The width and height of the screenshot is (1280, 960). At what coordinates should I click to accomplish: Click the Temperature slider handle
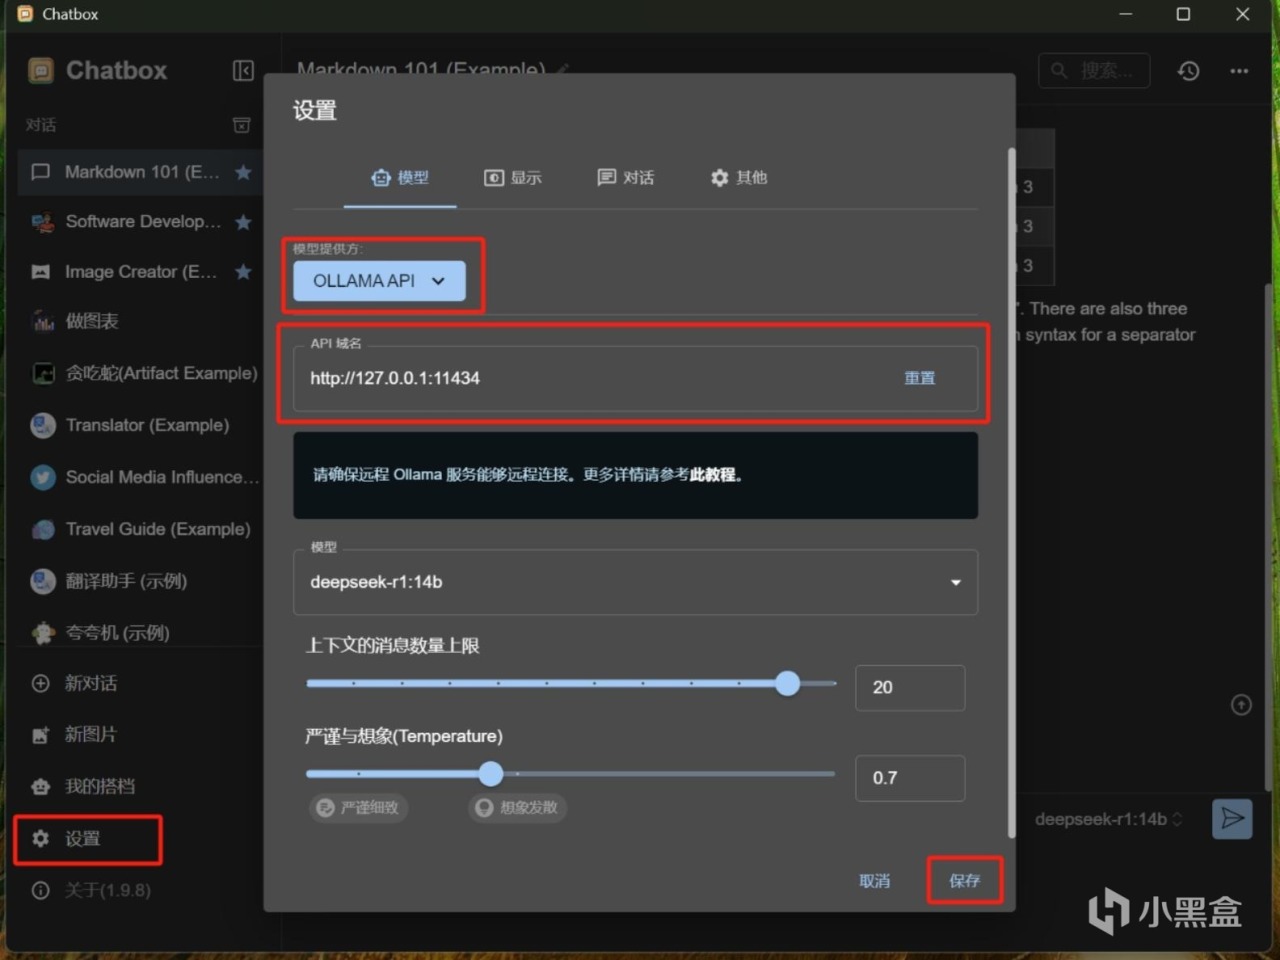(x=490, y=773)
